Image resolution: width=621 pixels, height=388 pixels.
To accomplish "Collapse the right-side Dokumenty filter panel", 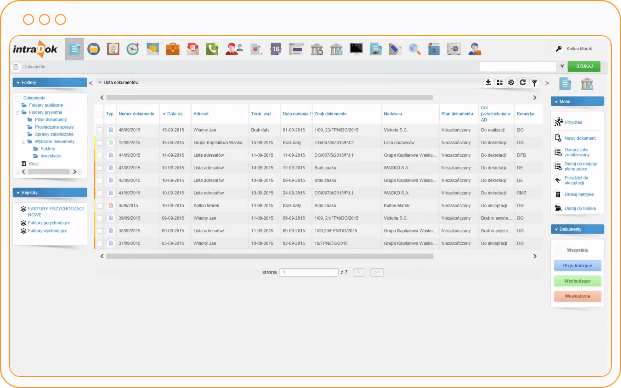I will 577,229.
